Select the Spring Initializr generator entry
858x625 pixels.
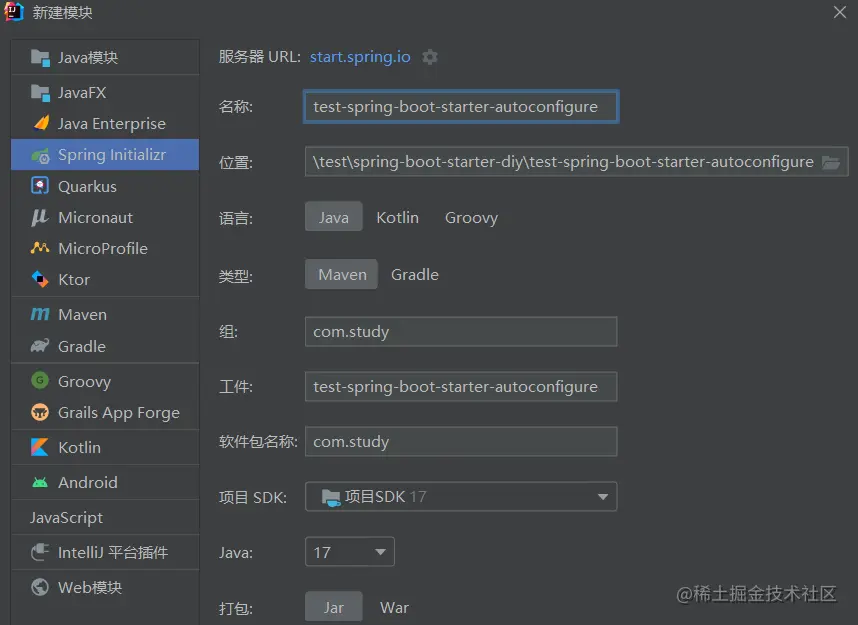pyautogui.click(x=105, y=154)
